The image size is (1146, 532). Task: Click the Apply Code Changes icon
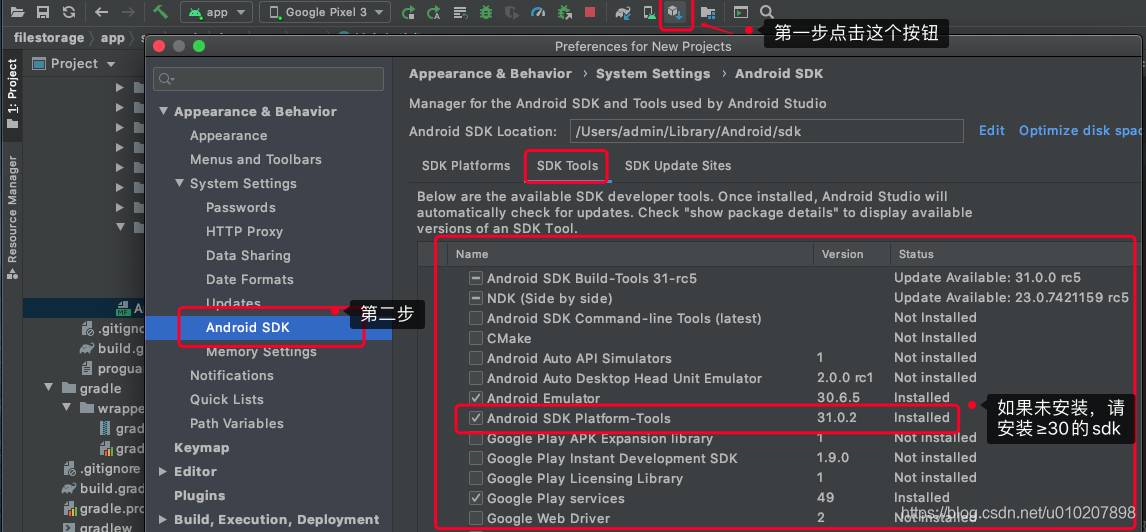tap(460, 12)
